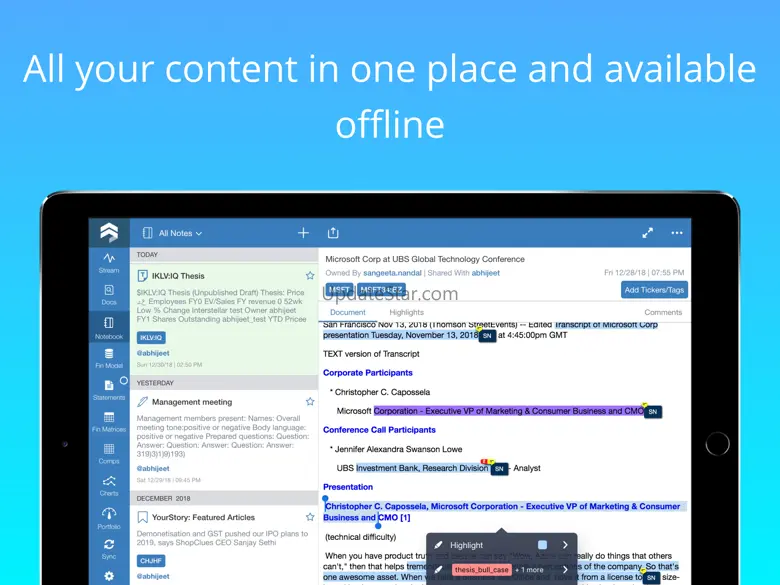Expand the All Notes dropdown
The image size is (780, 585).
(x=180, y=233)
